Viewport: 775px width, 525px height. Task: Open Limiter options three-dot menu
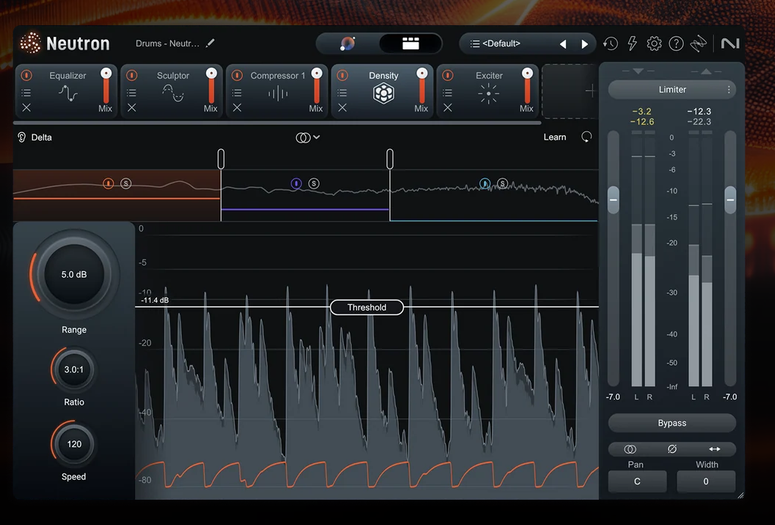(x=729, y=89)
